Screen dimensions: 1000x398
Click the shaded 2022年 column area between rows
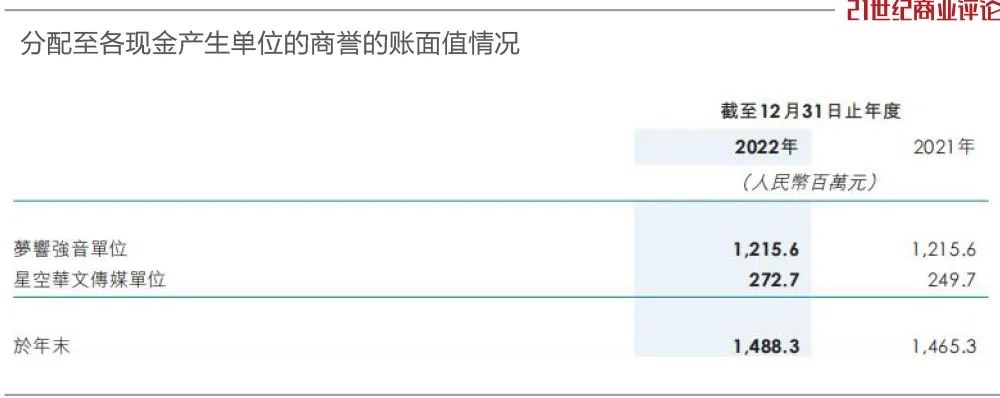coord(722,318)
